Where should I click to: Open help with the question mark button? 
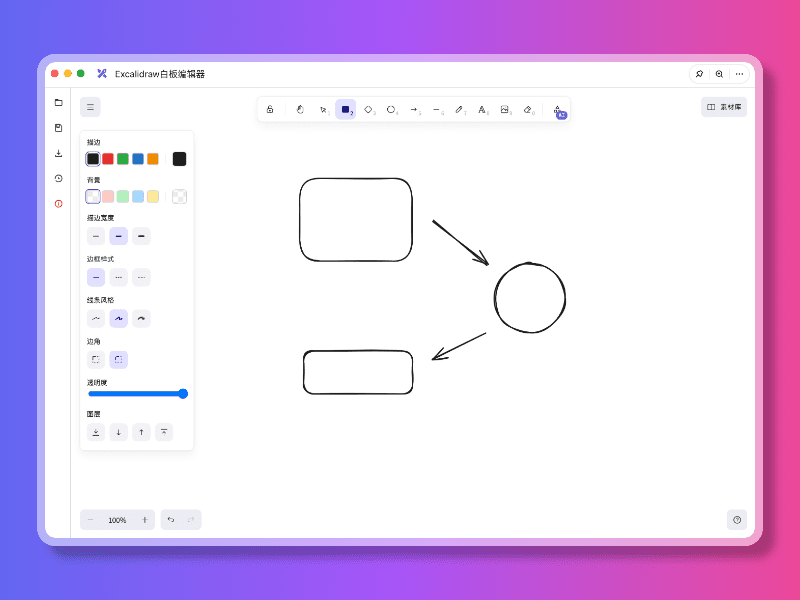(x=737, y=520)
